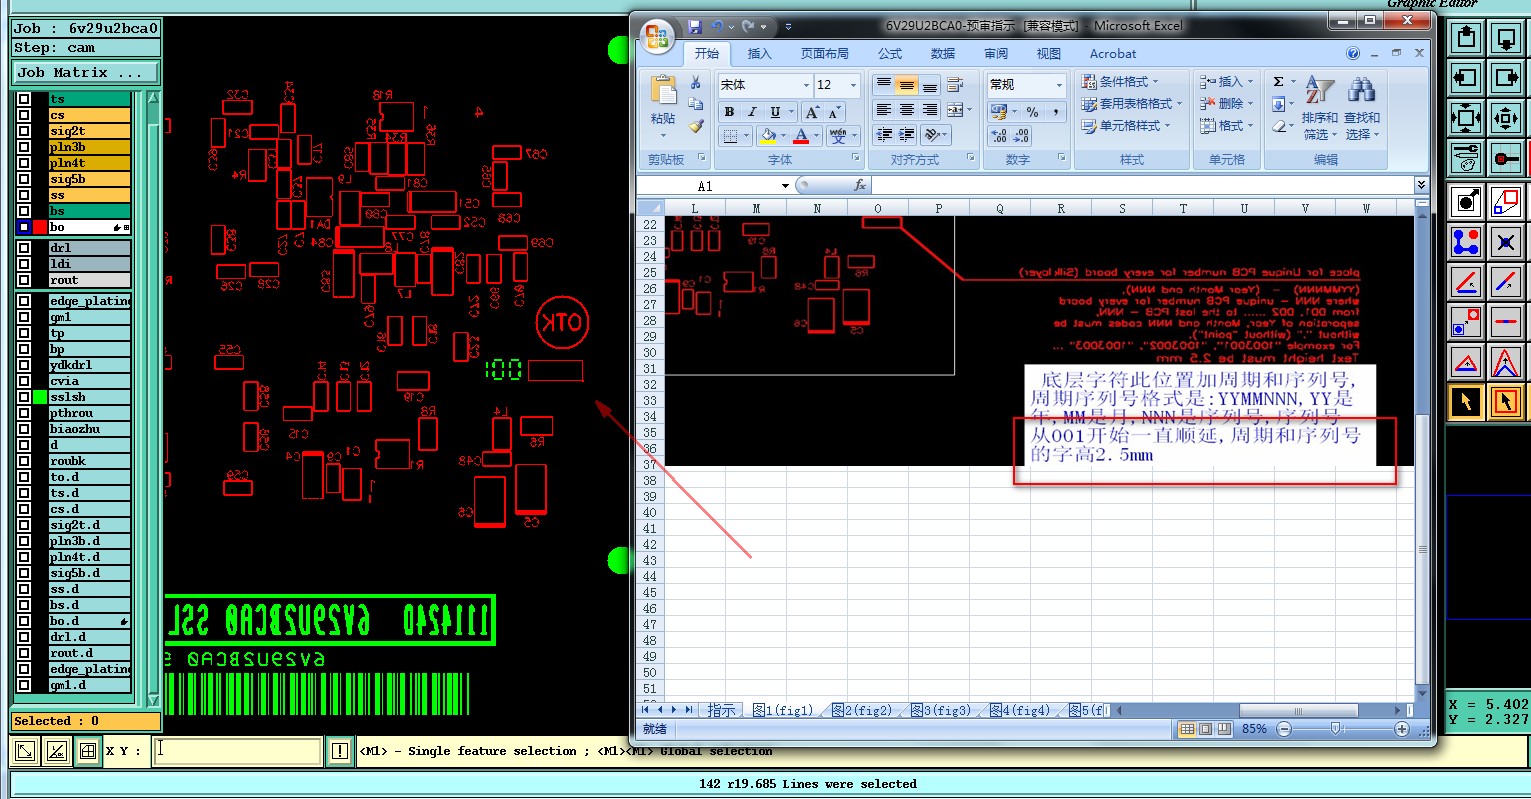This screenshot has height=799, width=1531.
Task: Click the Insert Function fx icon
Action: (860, 185)
